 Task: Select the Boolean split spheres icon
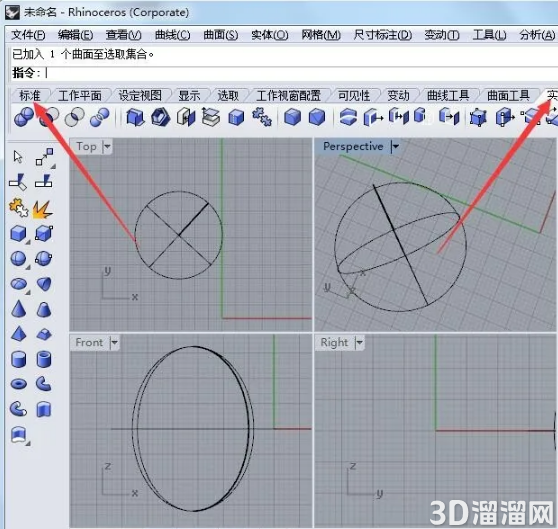pyautogui.click(x=100, y=117)
